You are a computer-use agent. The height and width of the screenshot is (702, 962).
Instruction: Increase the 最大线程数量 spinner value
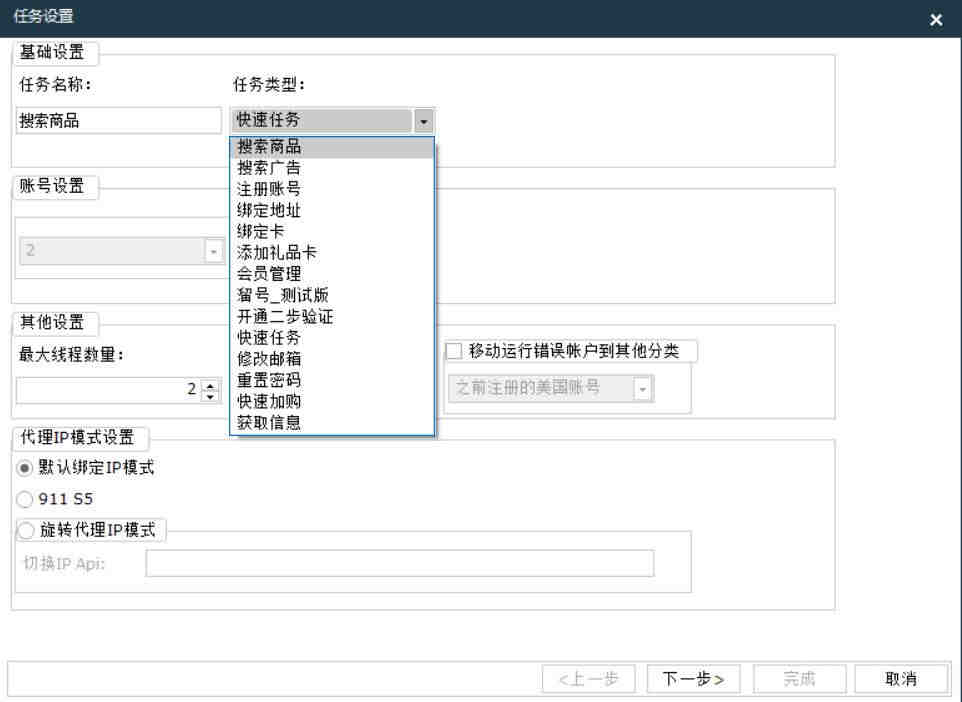[210, 386]
